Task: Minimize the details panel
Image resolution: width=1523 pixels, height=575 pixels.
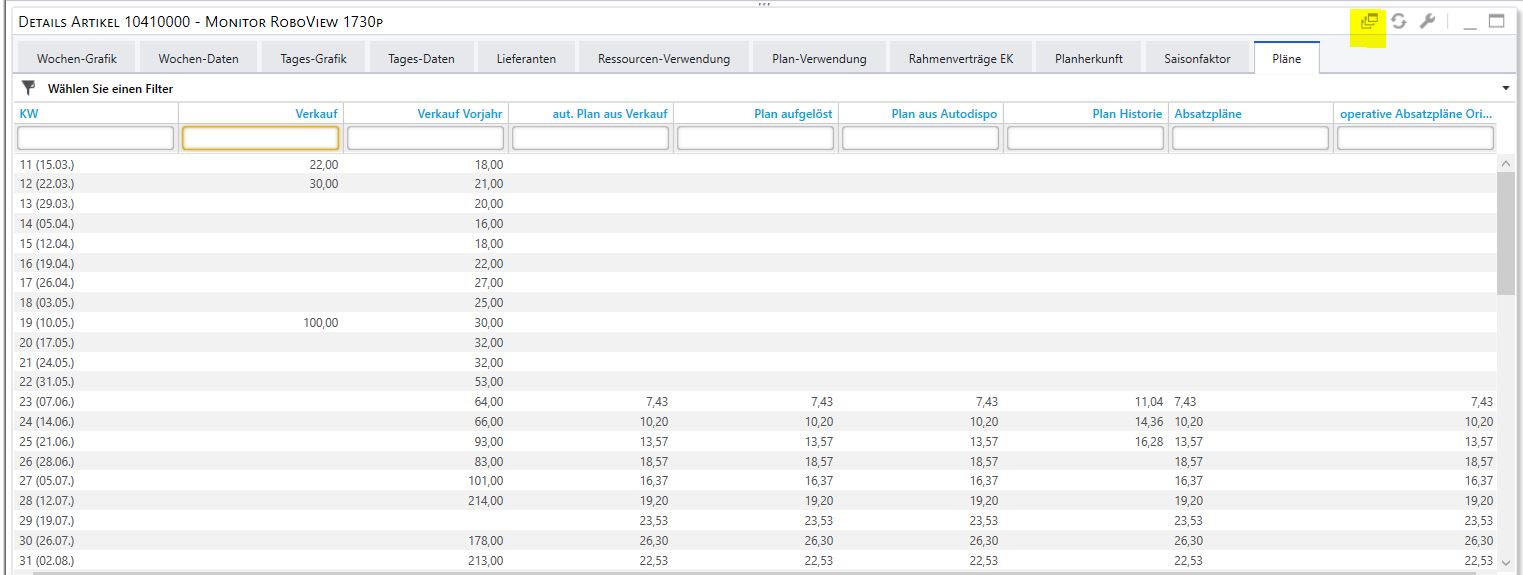Action: [1469, 21]
